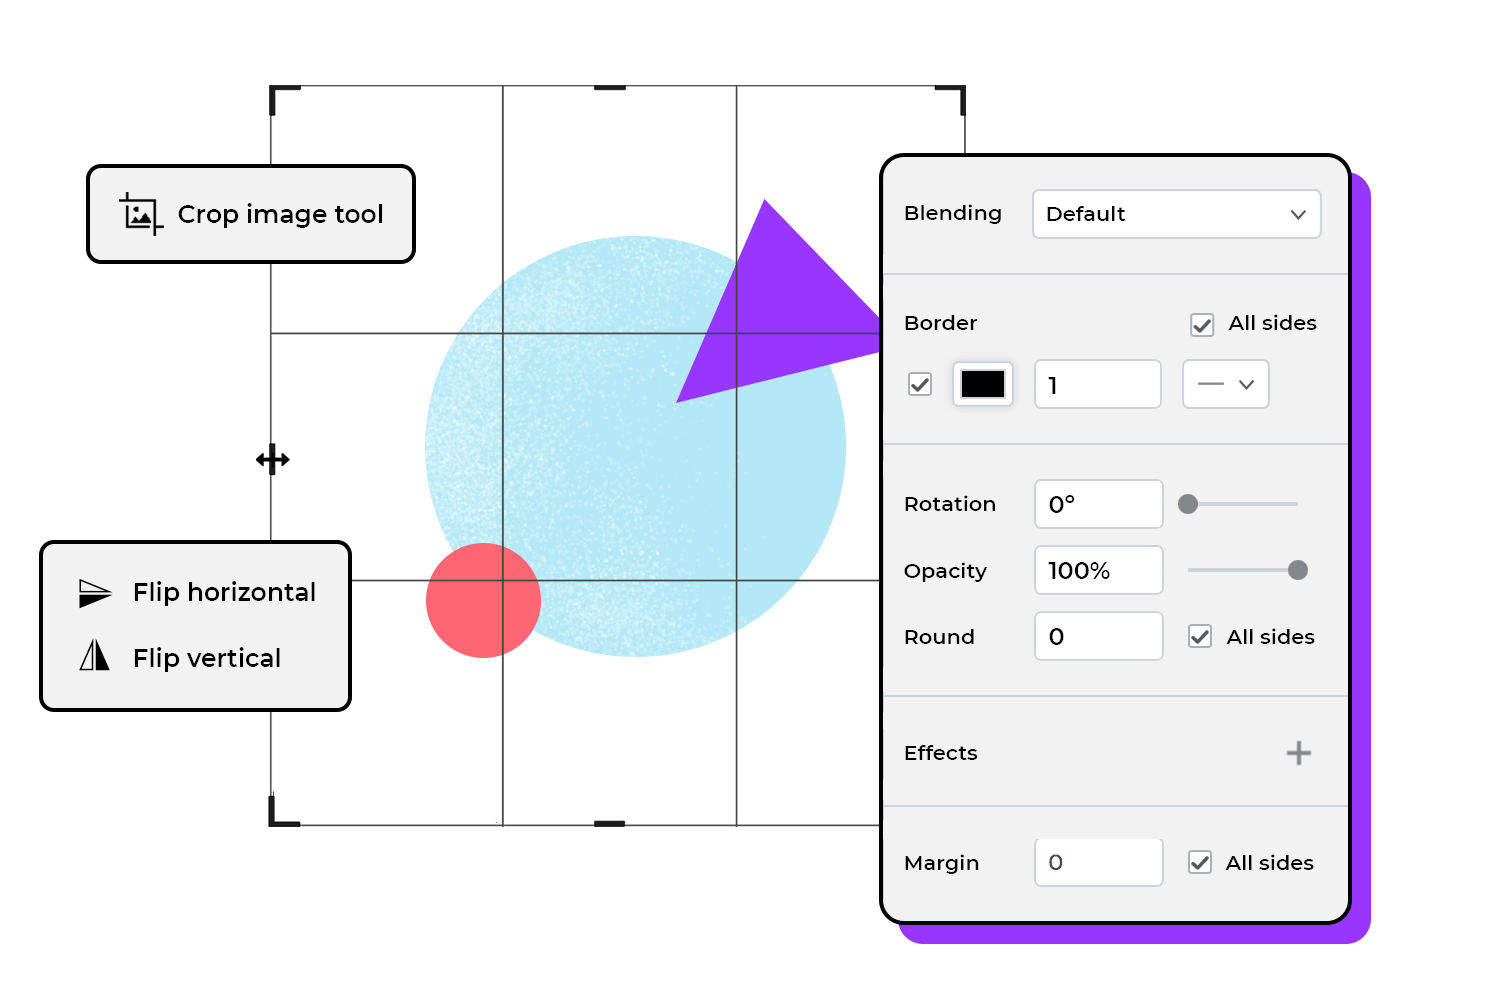Choose Flip vertical option
Viewport: 1500px width, 1000px height.
point(180,657)
